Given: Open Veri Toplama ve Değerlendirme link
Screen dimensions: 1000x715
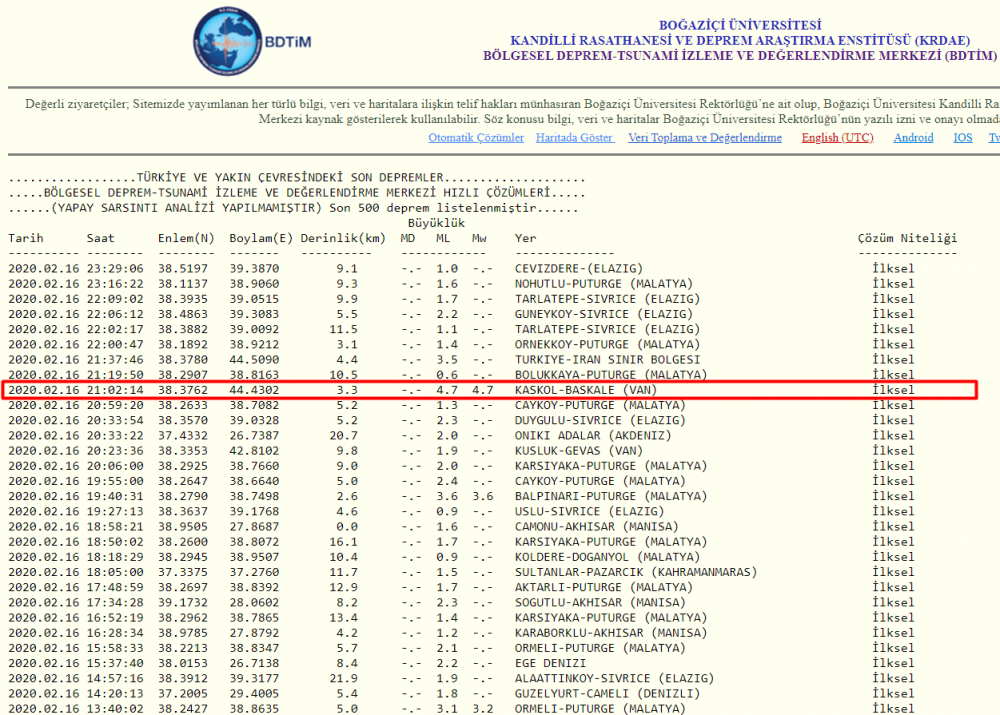Looking at the screenshot, I should pos(705,138).
